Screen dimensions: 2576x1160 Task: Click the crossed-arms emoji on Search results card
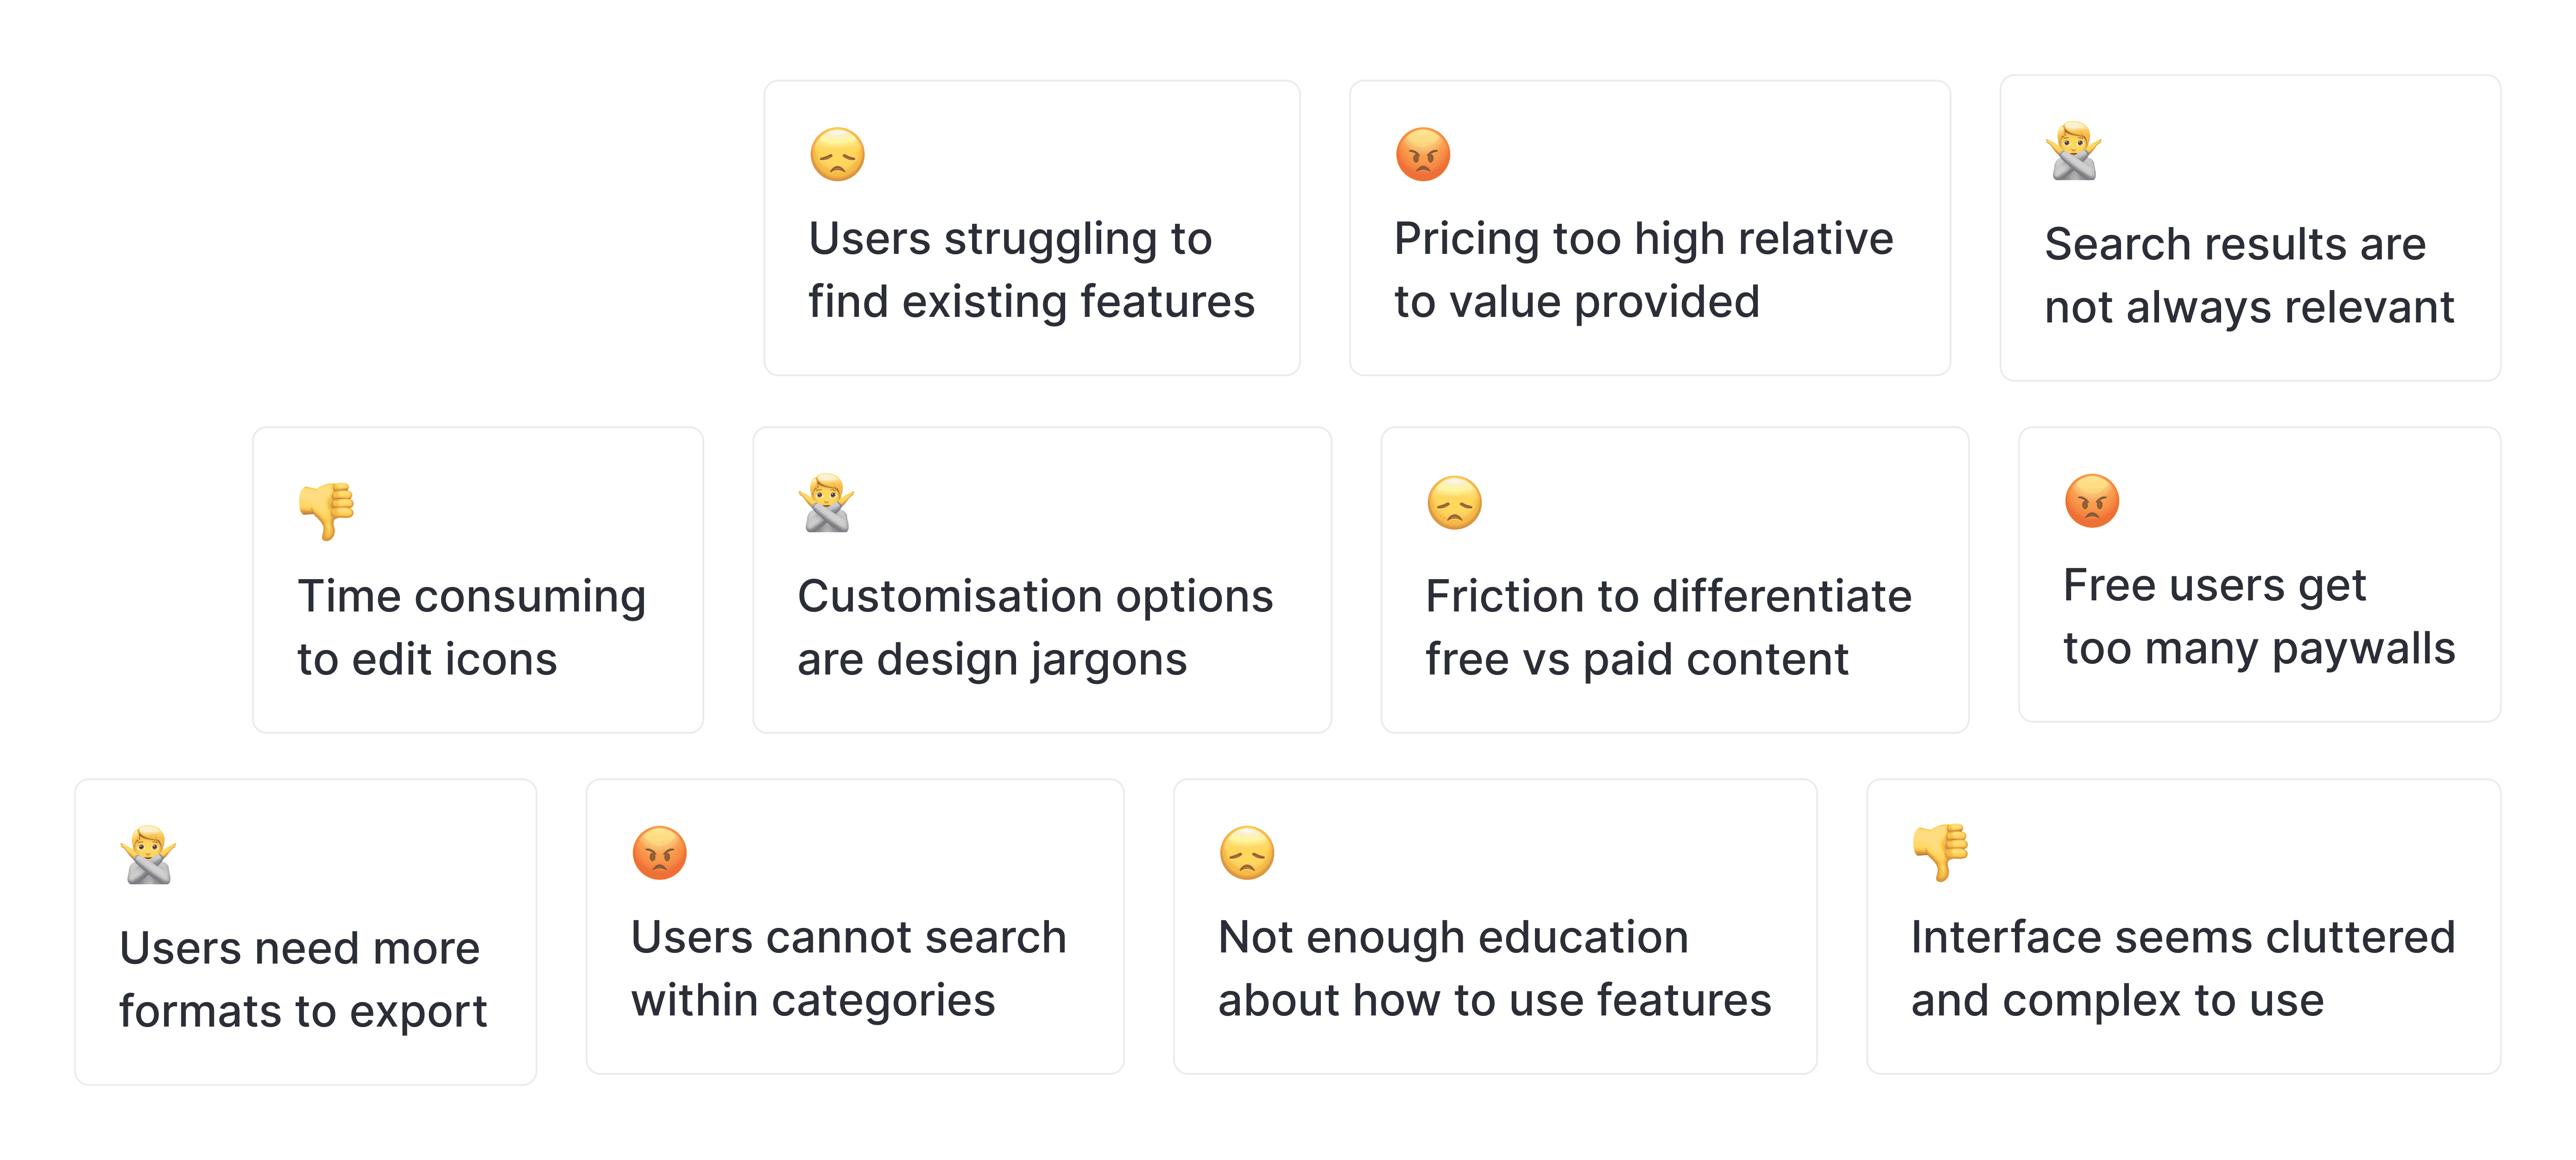[x=2074, y=151]
